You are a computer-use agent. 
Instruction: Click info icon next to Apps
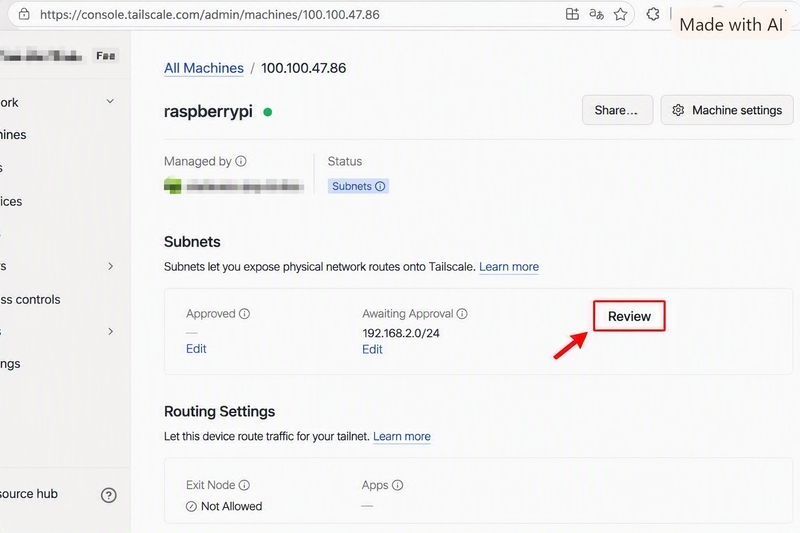pos(397,485)
